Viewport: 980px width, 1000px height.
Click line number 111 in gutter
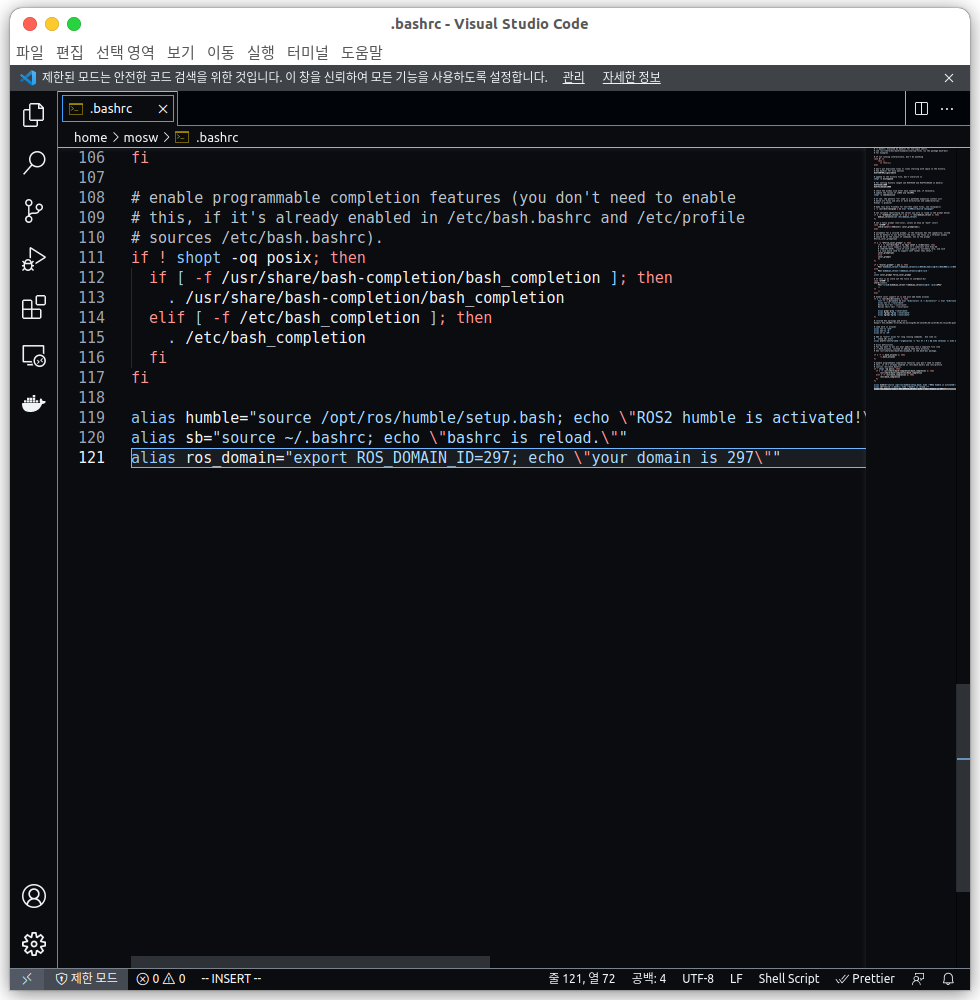click(x=91, y=258)
